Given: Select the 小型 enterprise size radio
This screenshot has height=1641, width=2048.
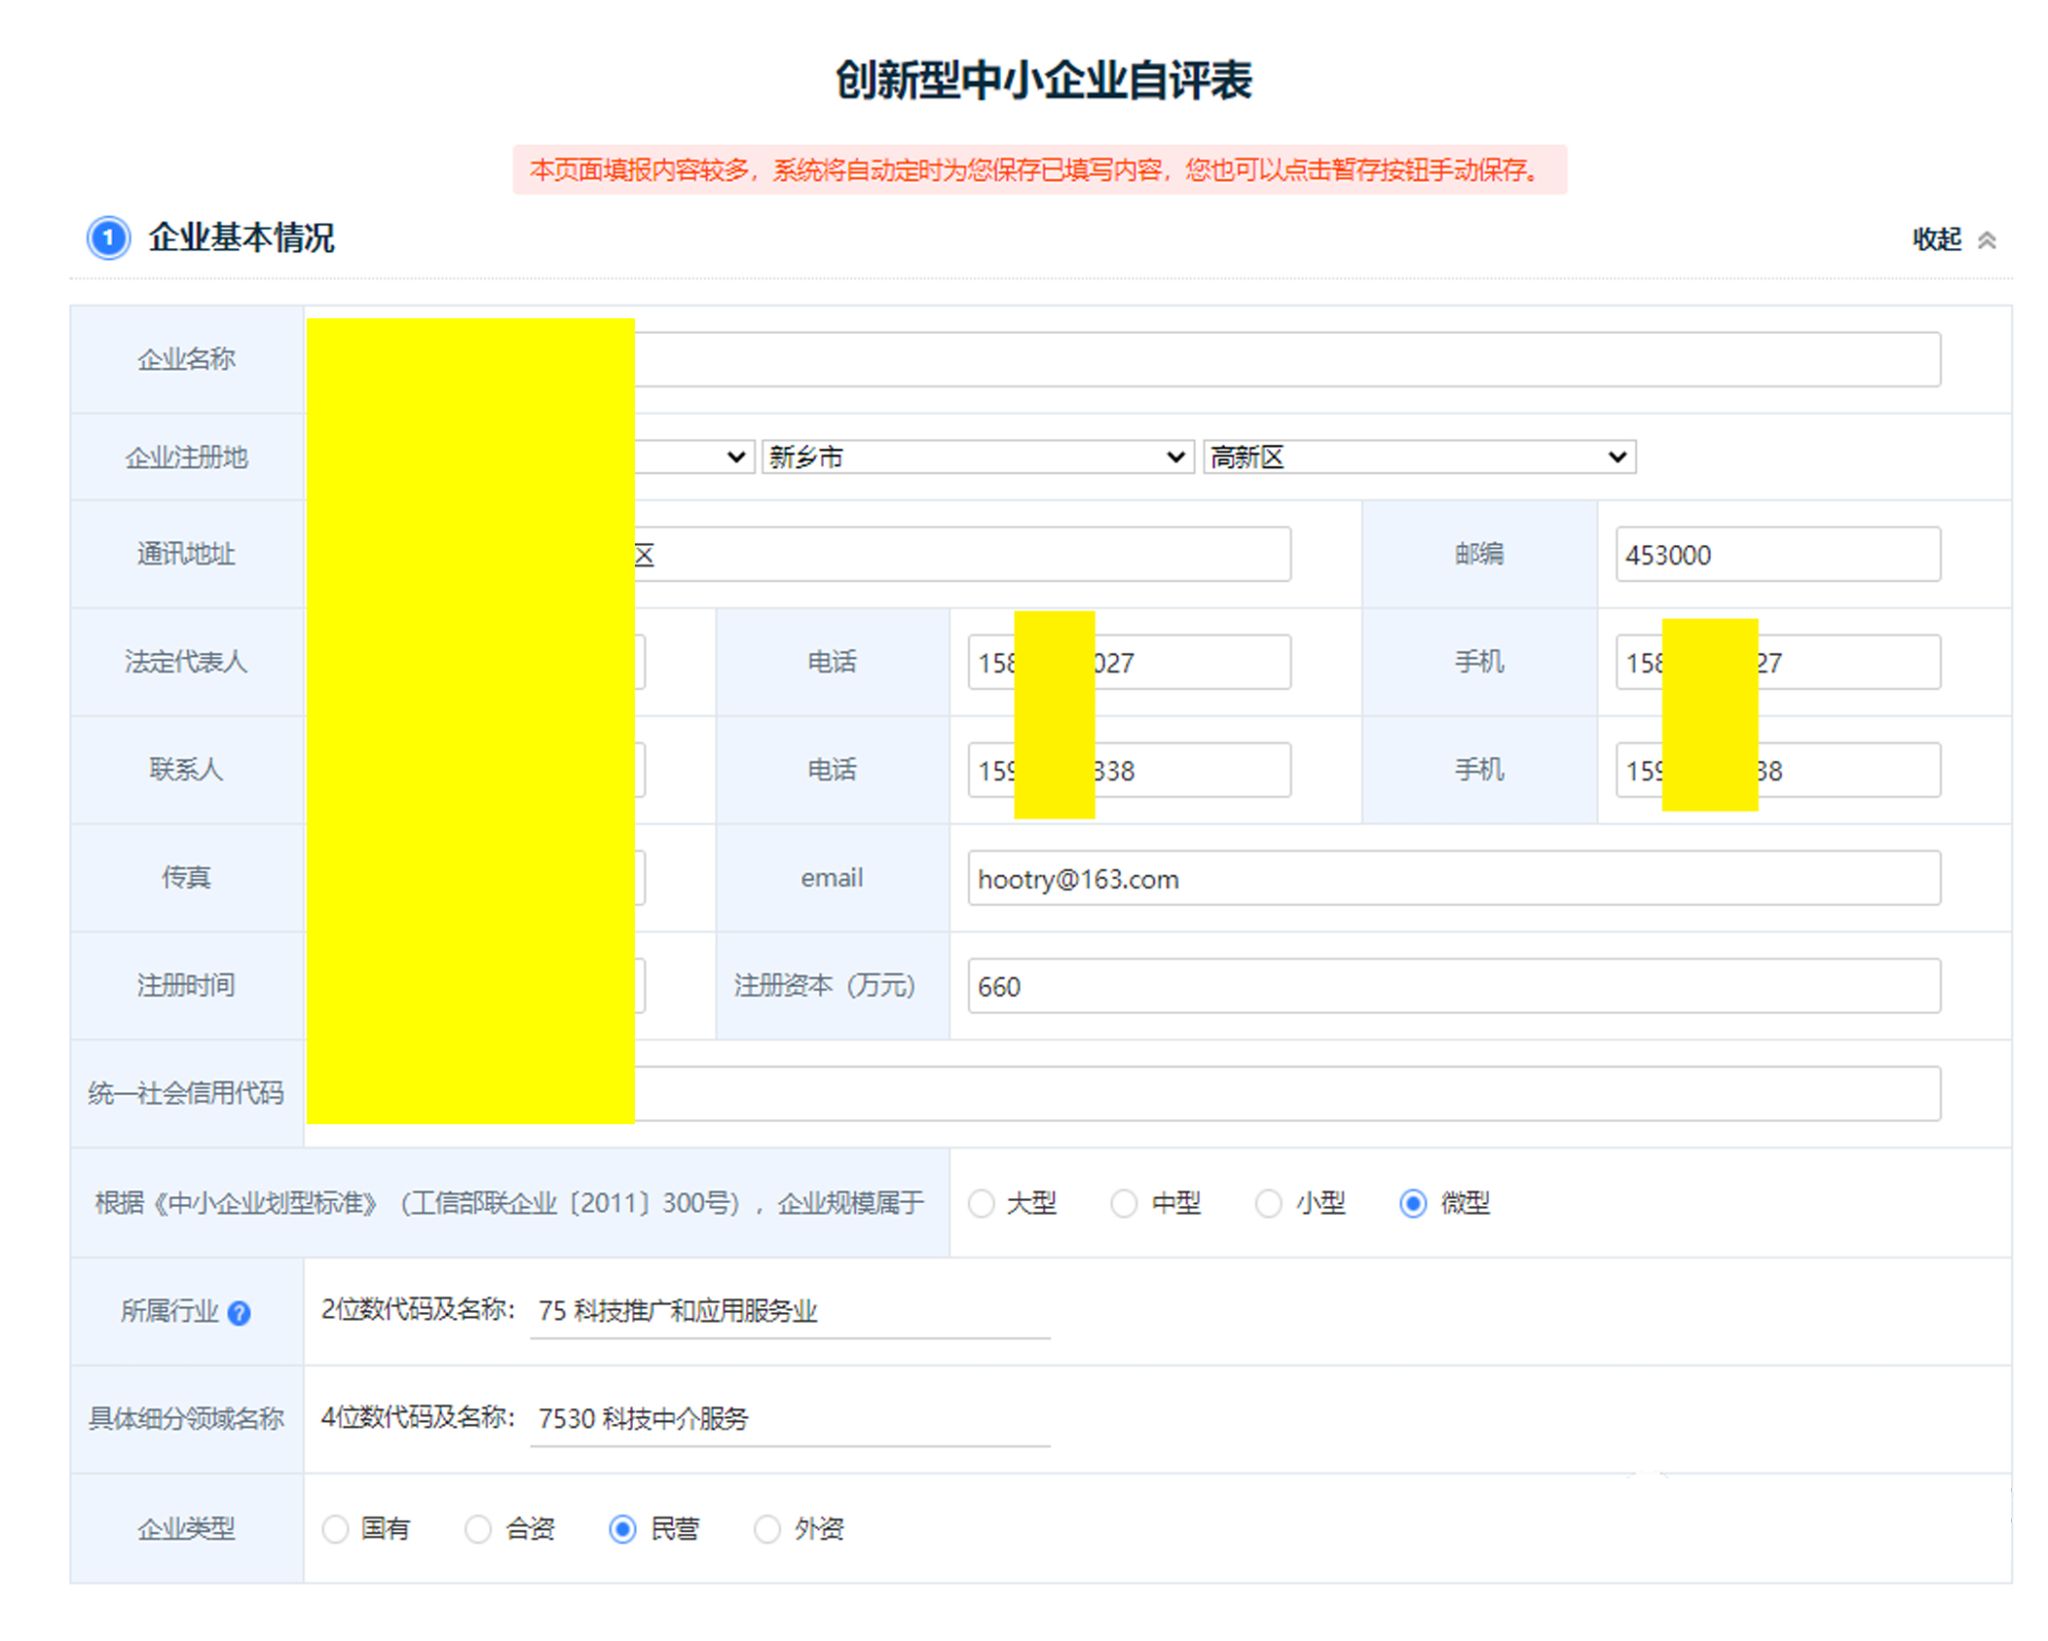Looking at the screenshot, I should point(1268,1203).
